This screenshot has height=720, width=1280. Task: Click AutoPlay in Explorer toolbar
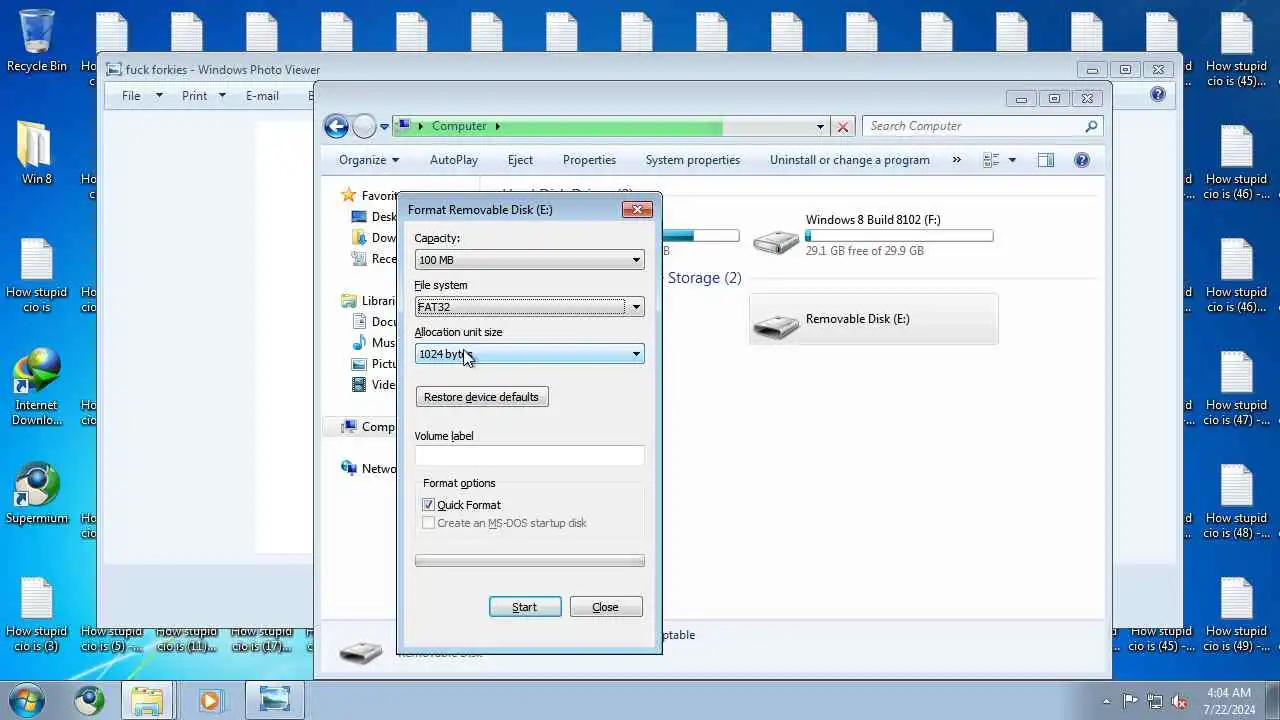pyautogui.click(x=454, y=160)
